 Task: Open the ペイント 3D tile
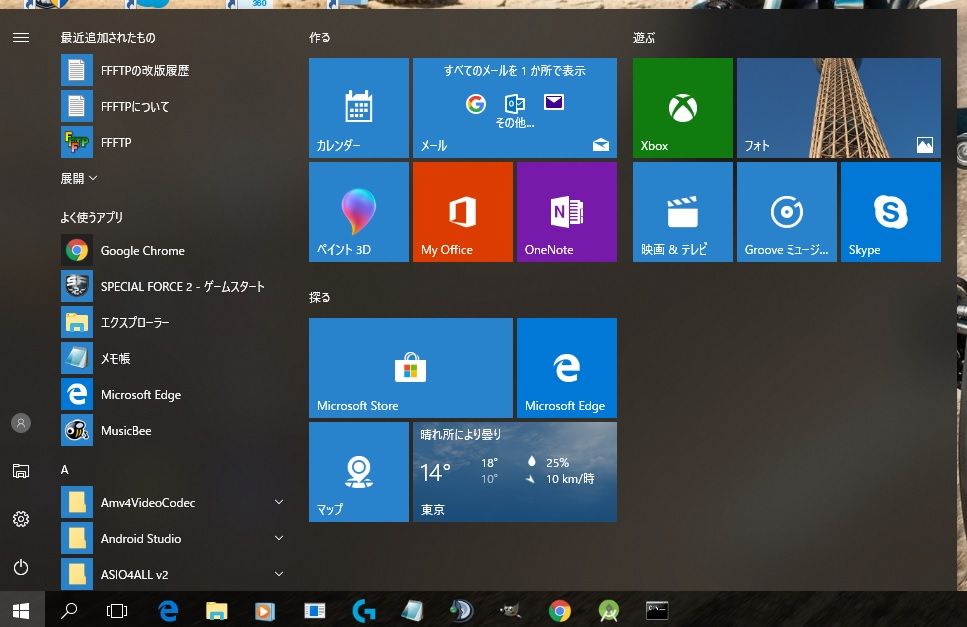coord(359,212)
